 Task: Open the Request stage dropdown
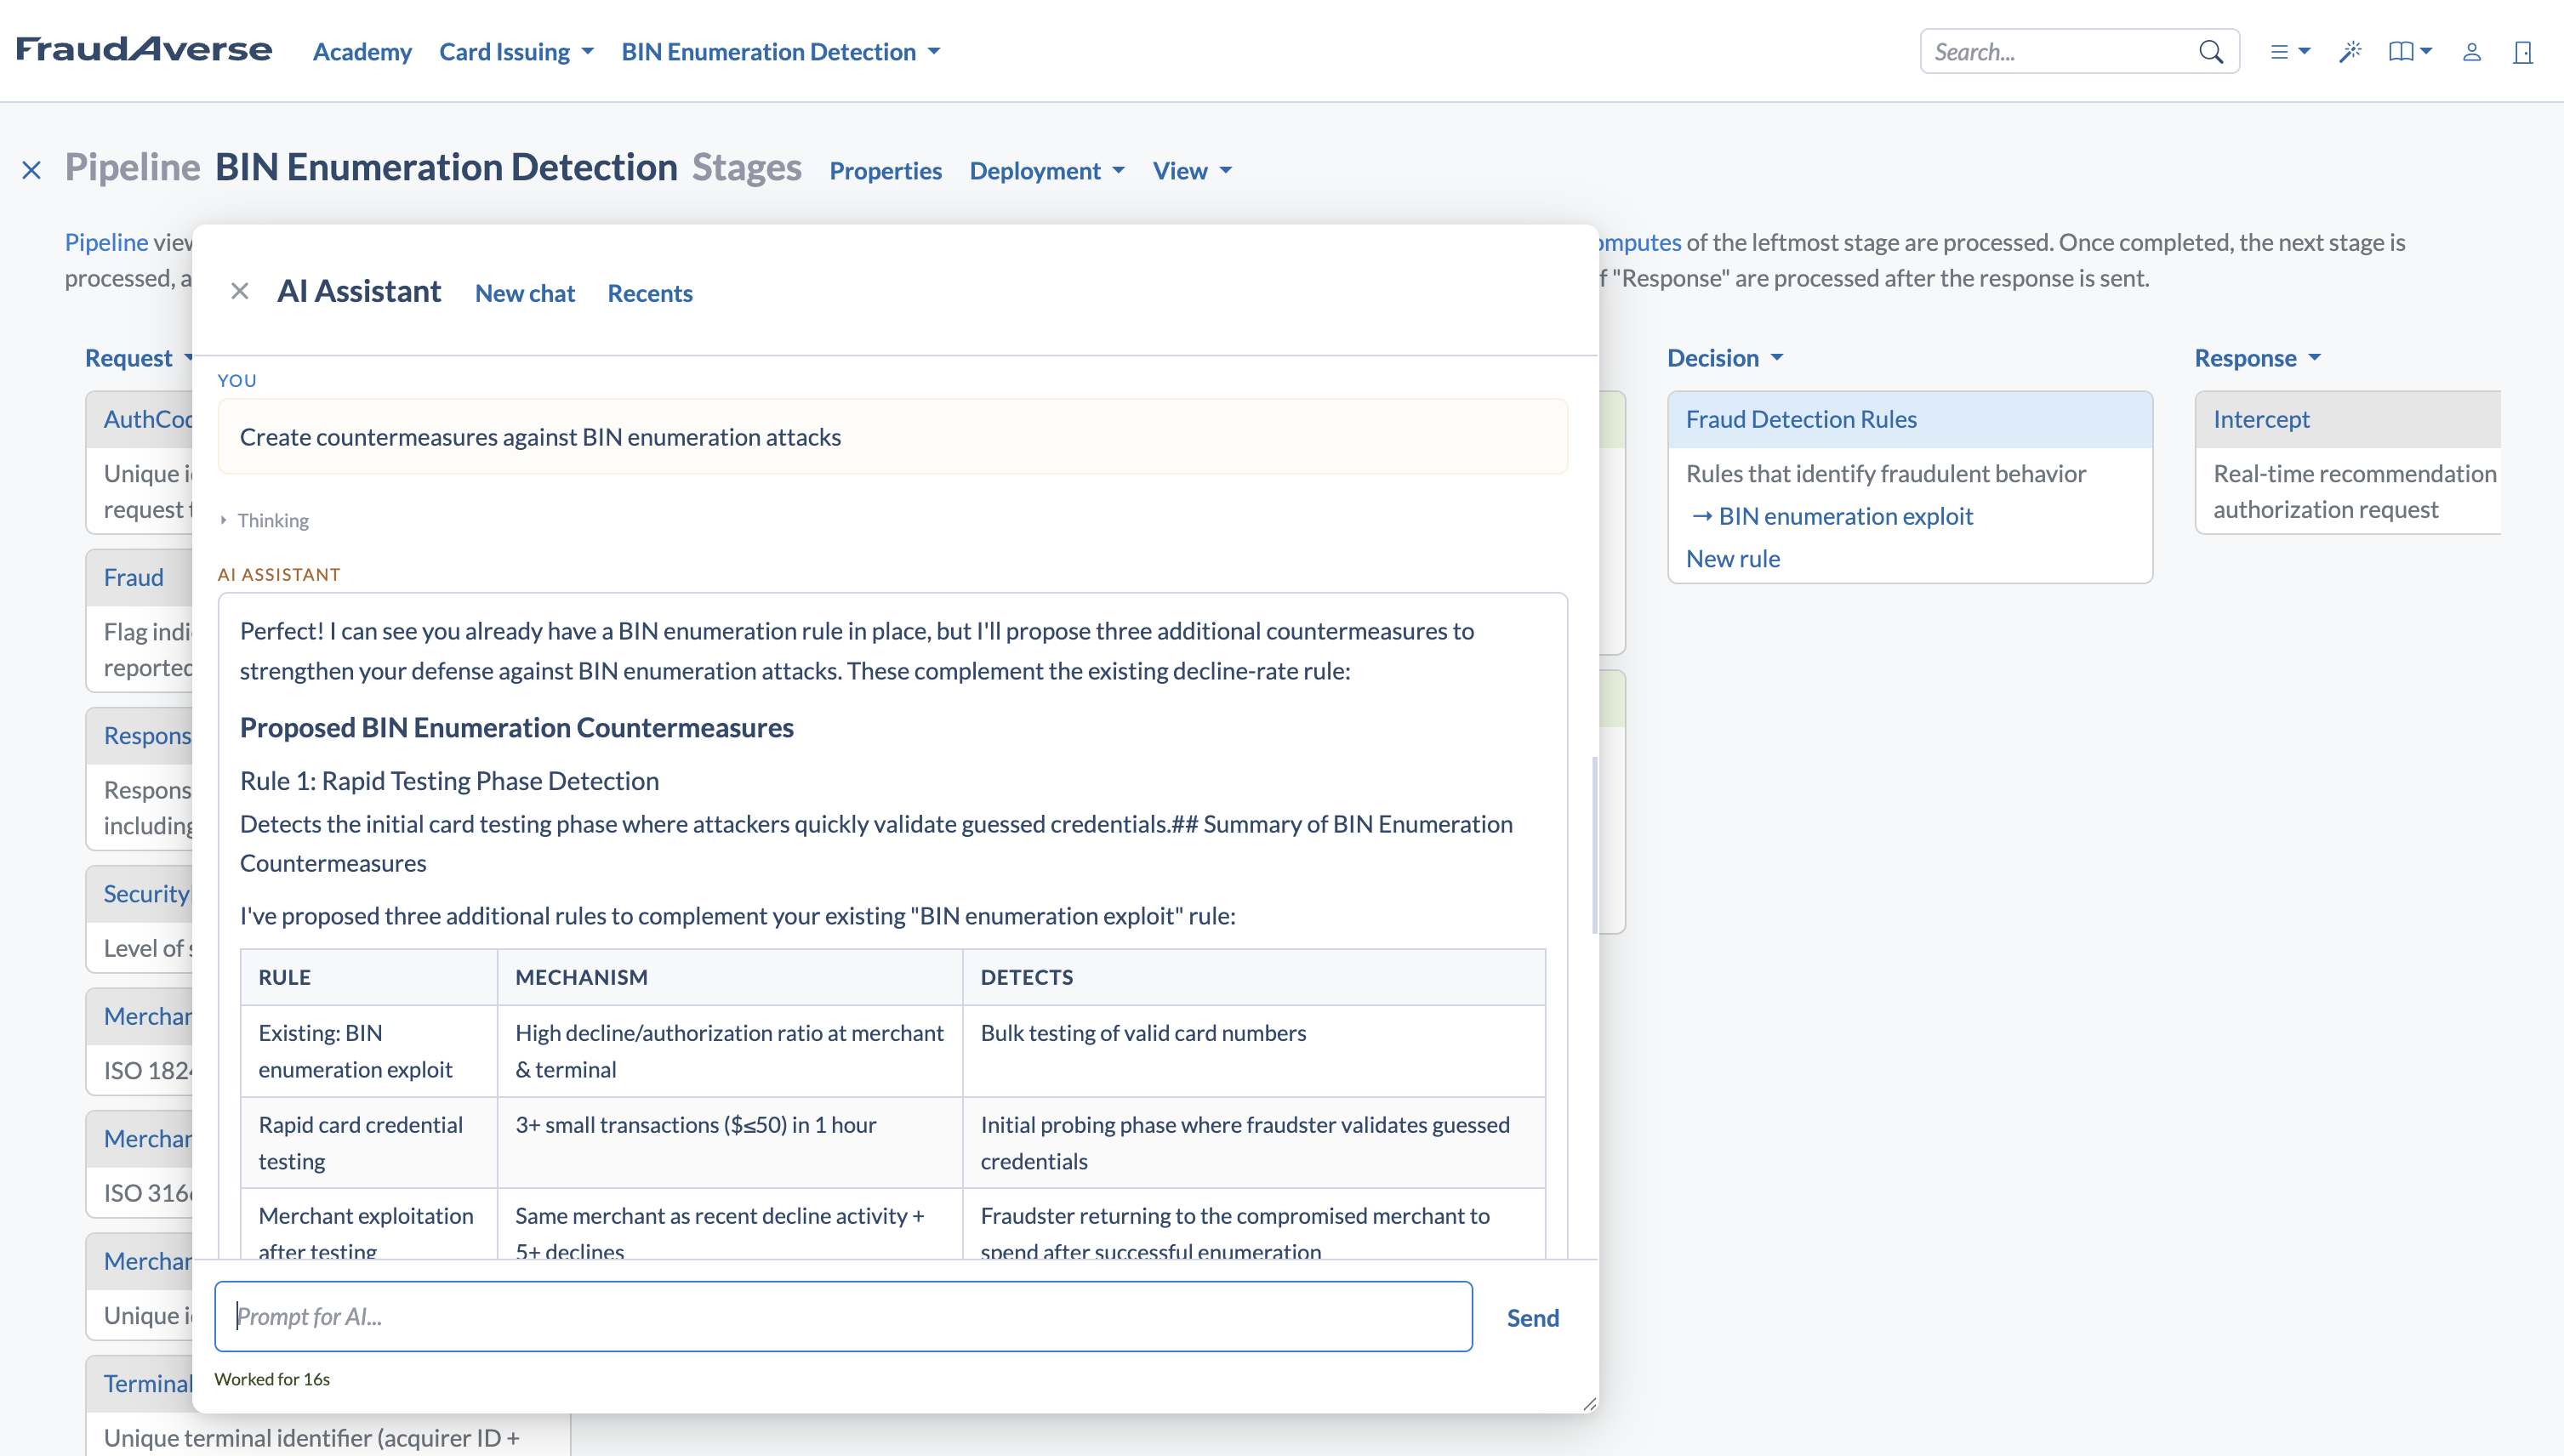coord(138,358)
